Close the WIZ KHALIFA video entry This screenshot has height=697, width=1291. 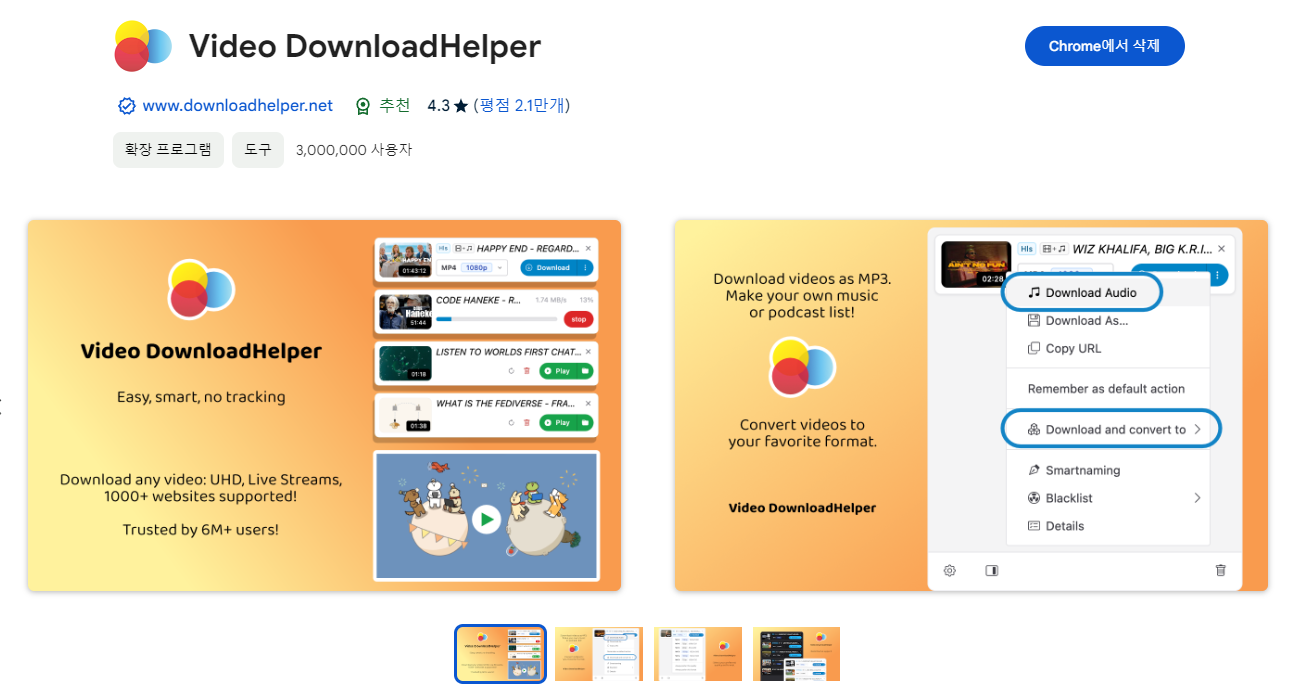pyautogui.click(x=1222, y=249)
